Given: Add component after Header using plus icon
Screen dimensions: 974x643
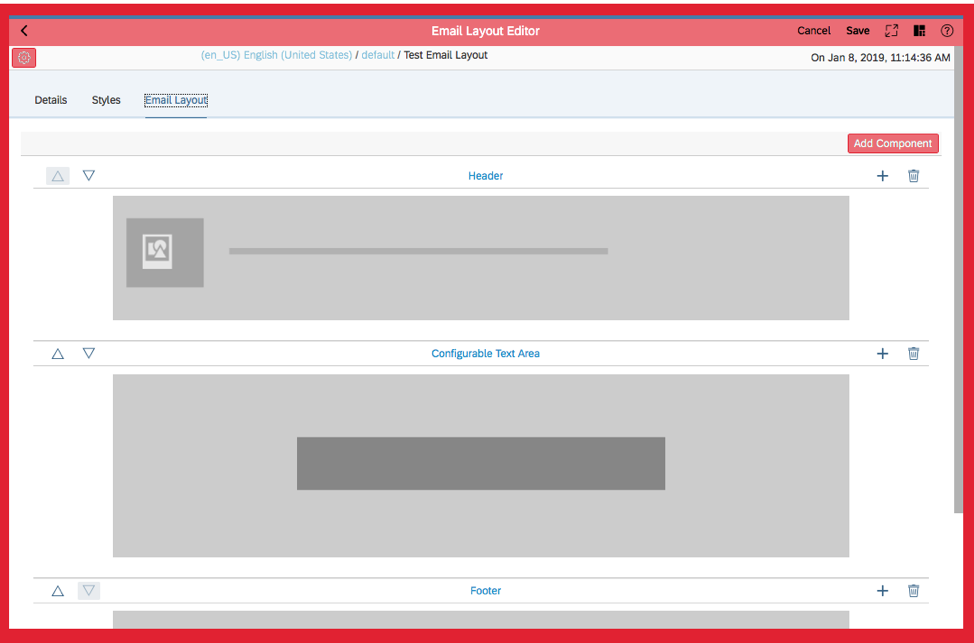Looking at the screenshot, I should tap(882, 176).
